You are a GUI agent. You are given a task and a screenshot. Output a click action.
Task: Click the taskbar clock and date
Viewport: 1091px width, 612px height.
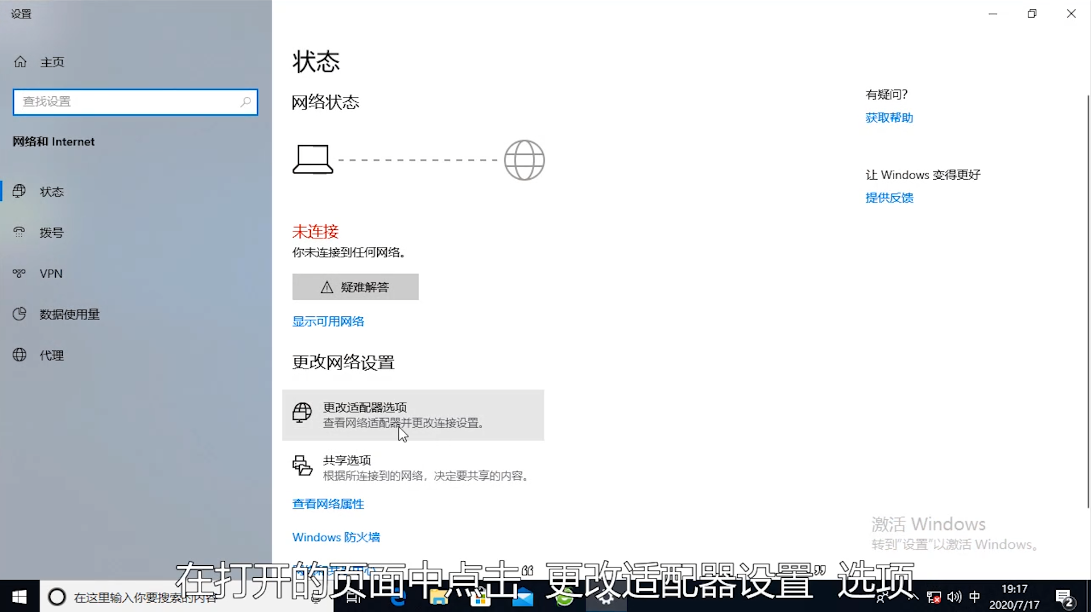(1014, 597)
